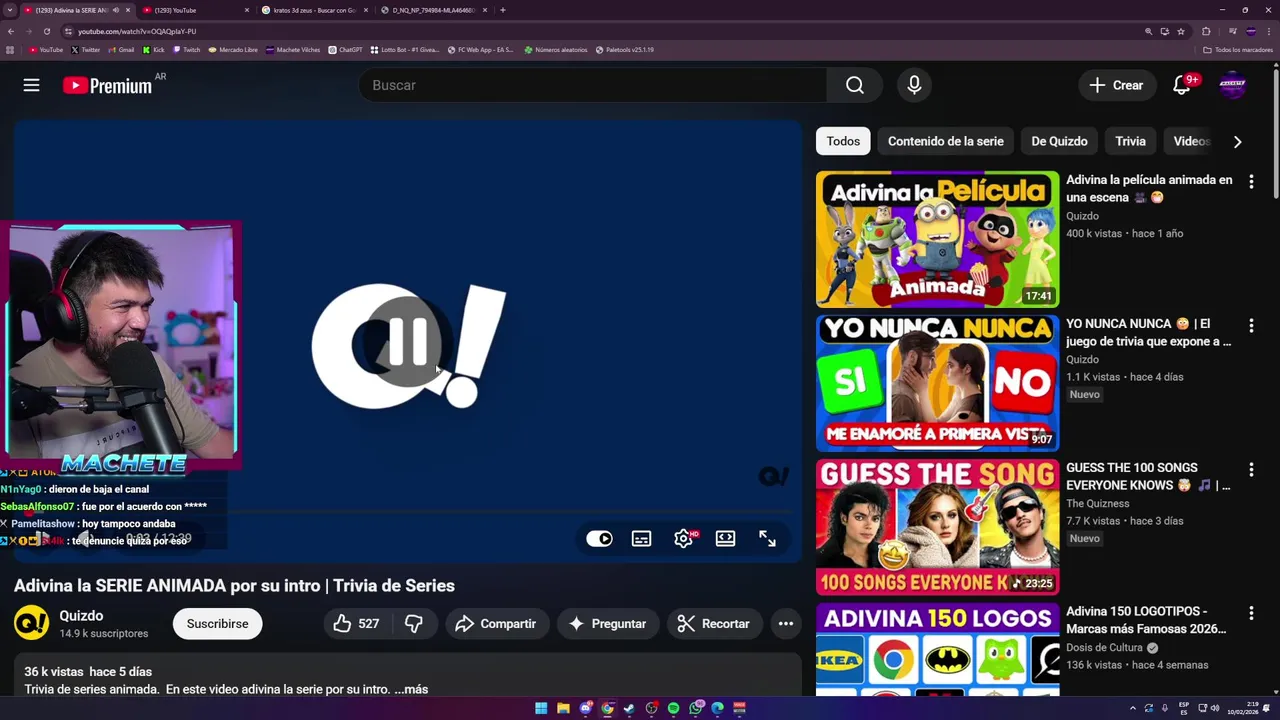This screenshot has height=720, width=1280.
Task: Open the Twitch bookmark
Action: (x=186, y=49)
